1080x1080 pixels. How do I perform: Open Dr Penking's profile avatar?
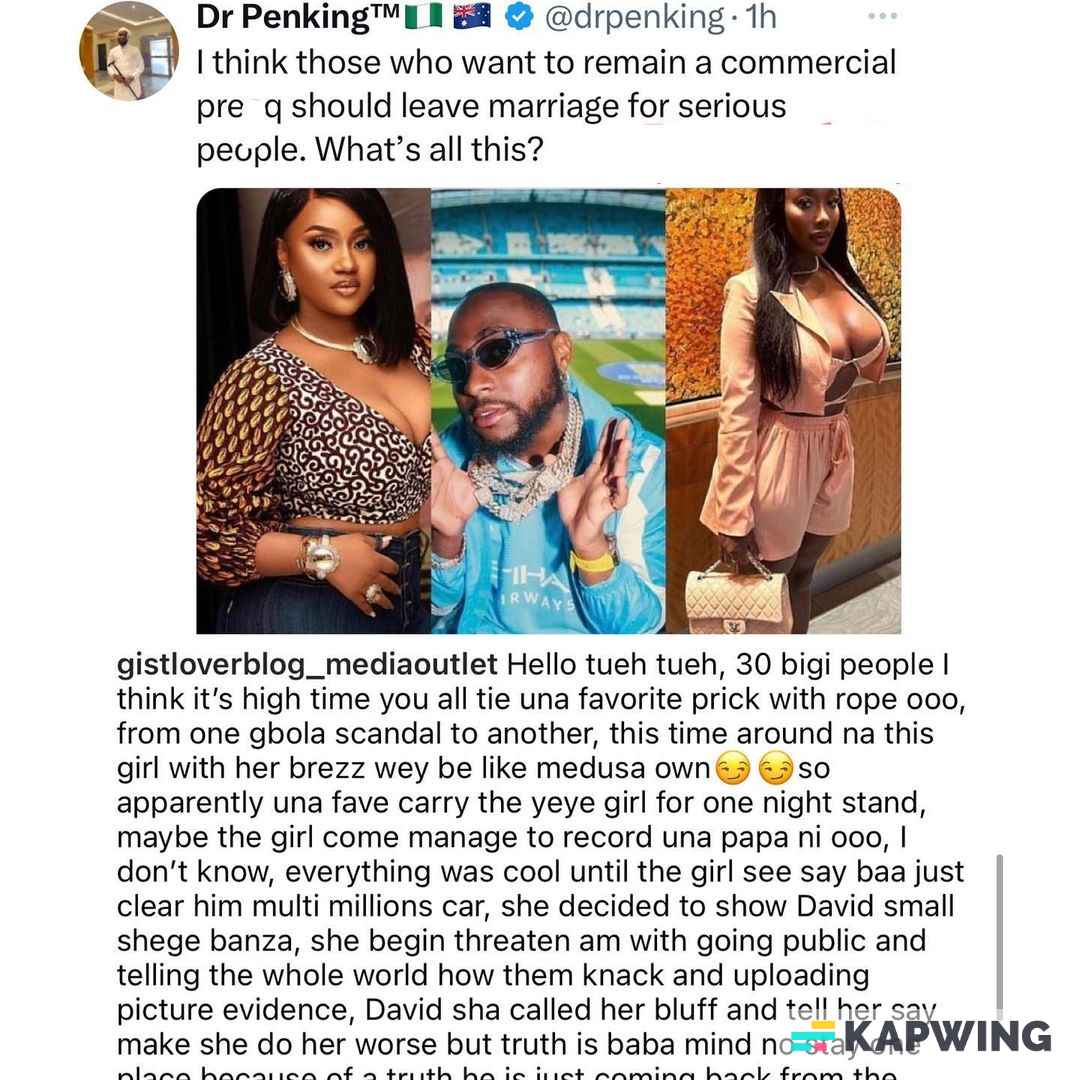129,52
